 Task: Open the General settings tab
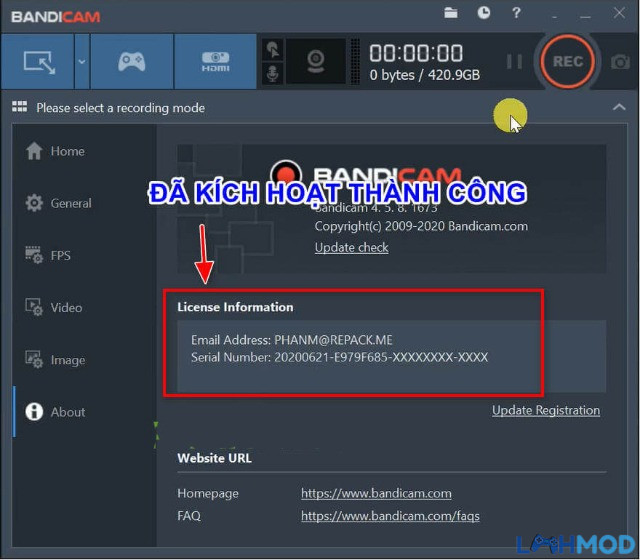click(84, 203)
